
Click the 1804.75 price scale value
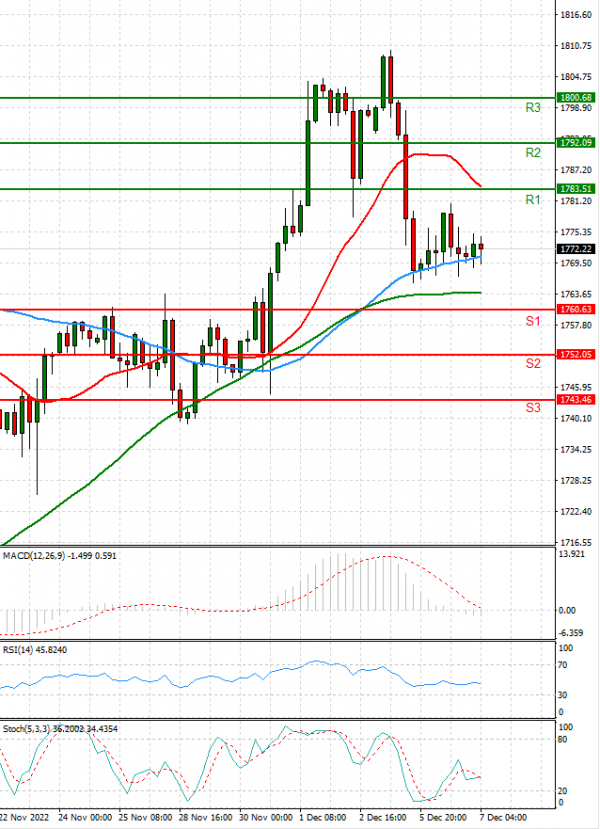[576, 77]
